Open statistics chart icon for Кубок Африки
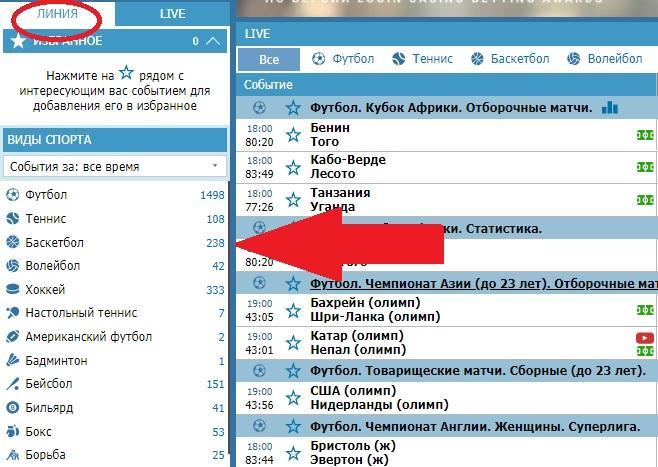This screenshot has width=658, height=467. [609, 107]
